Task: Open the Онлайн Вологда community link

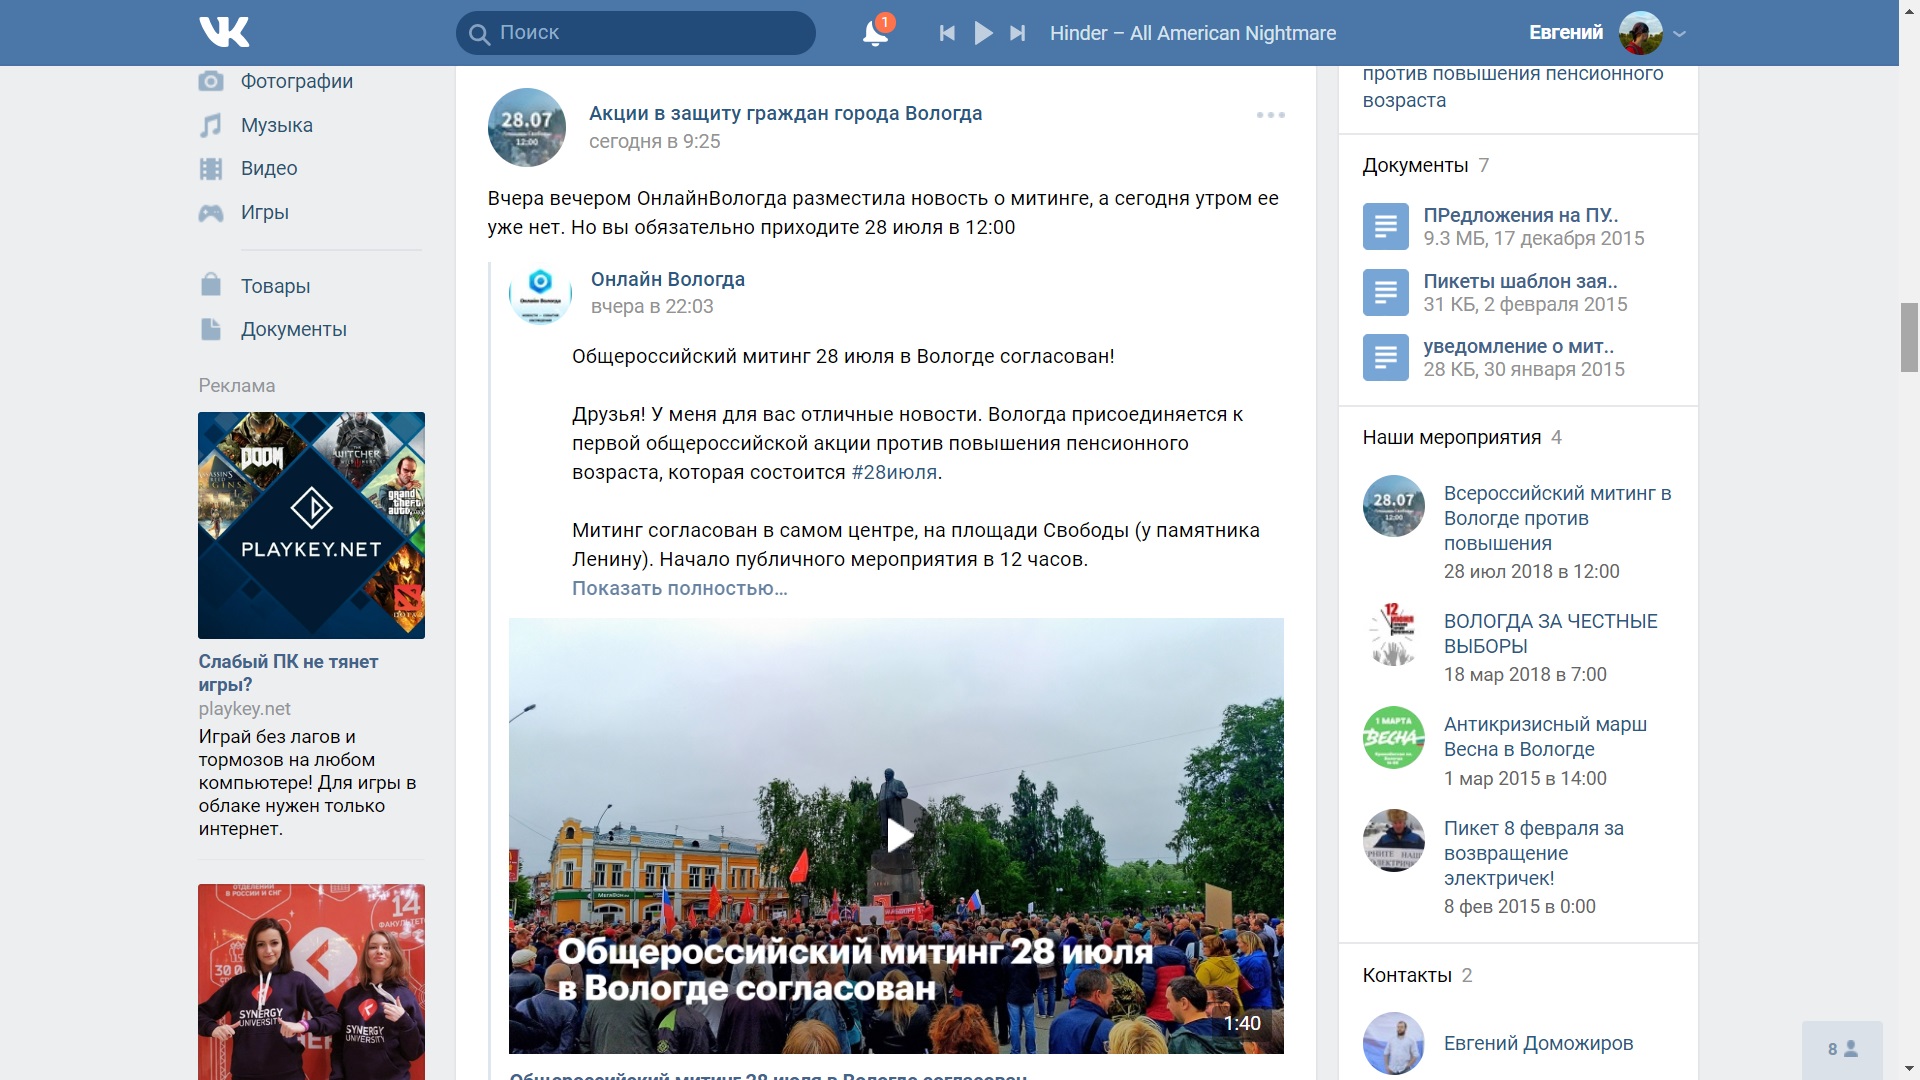Action: point(667,279)
